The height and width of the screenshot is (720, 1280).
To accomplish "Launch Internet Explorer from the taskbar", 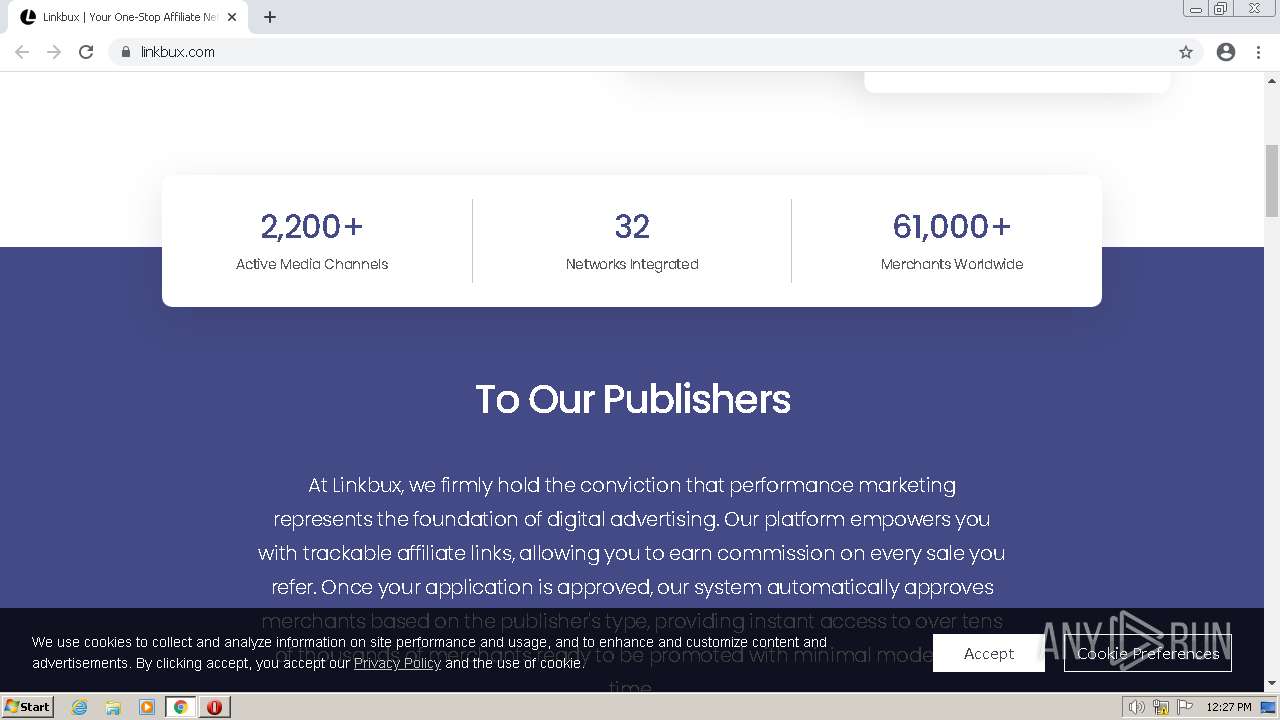I will pos(80,706).
